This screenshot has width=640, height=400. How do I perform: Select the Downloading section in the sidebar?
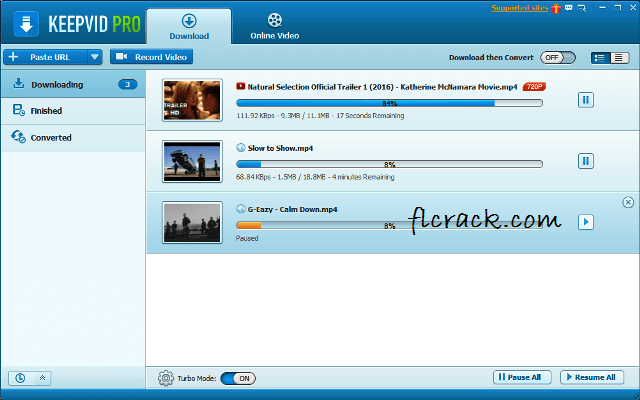73,84
